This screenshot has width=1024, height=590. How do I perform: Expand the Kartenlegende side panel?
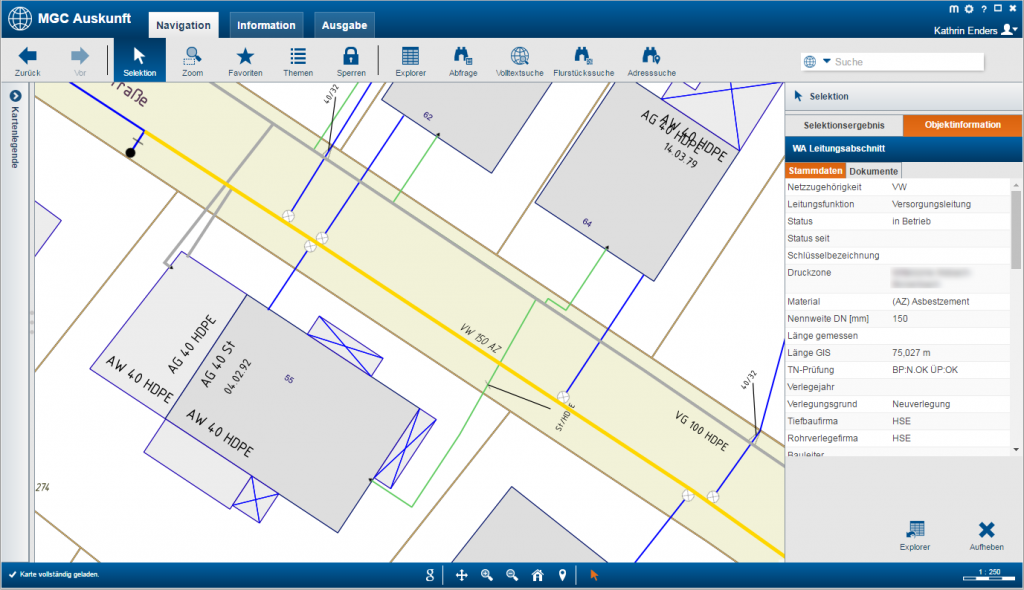click(16, 96)
